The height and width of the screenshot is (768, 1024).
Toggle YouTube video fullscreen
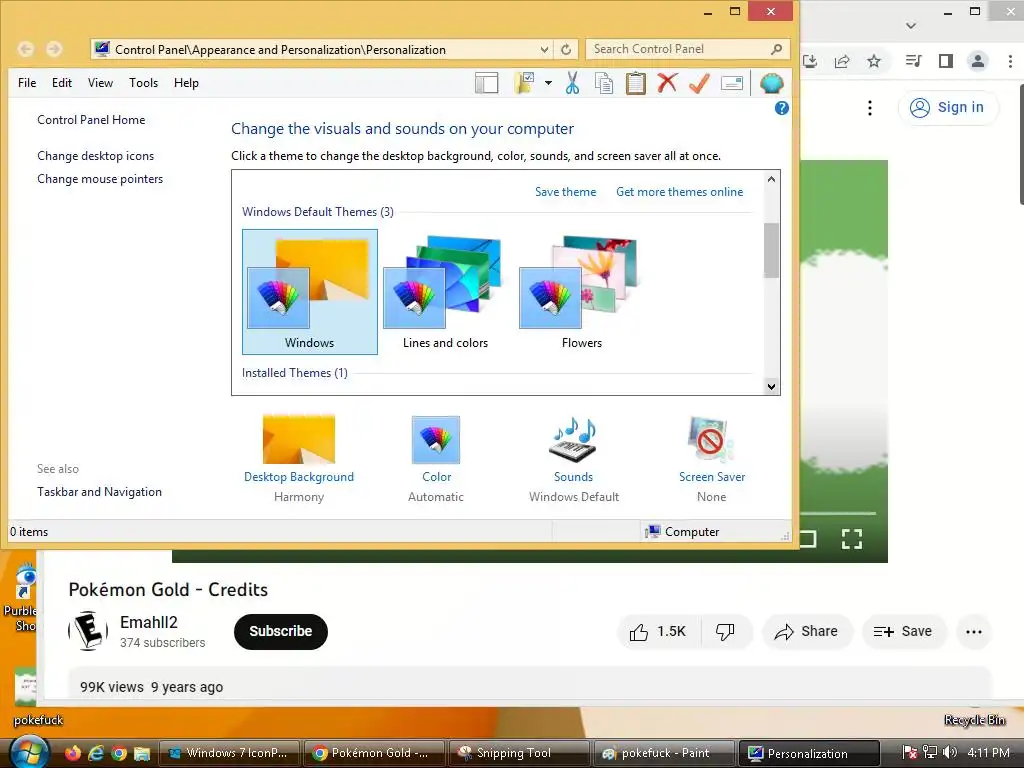click(852, 539)
